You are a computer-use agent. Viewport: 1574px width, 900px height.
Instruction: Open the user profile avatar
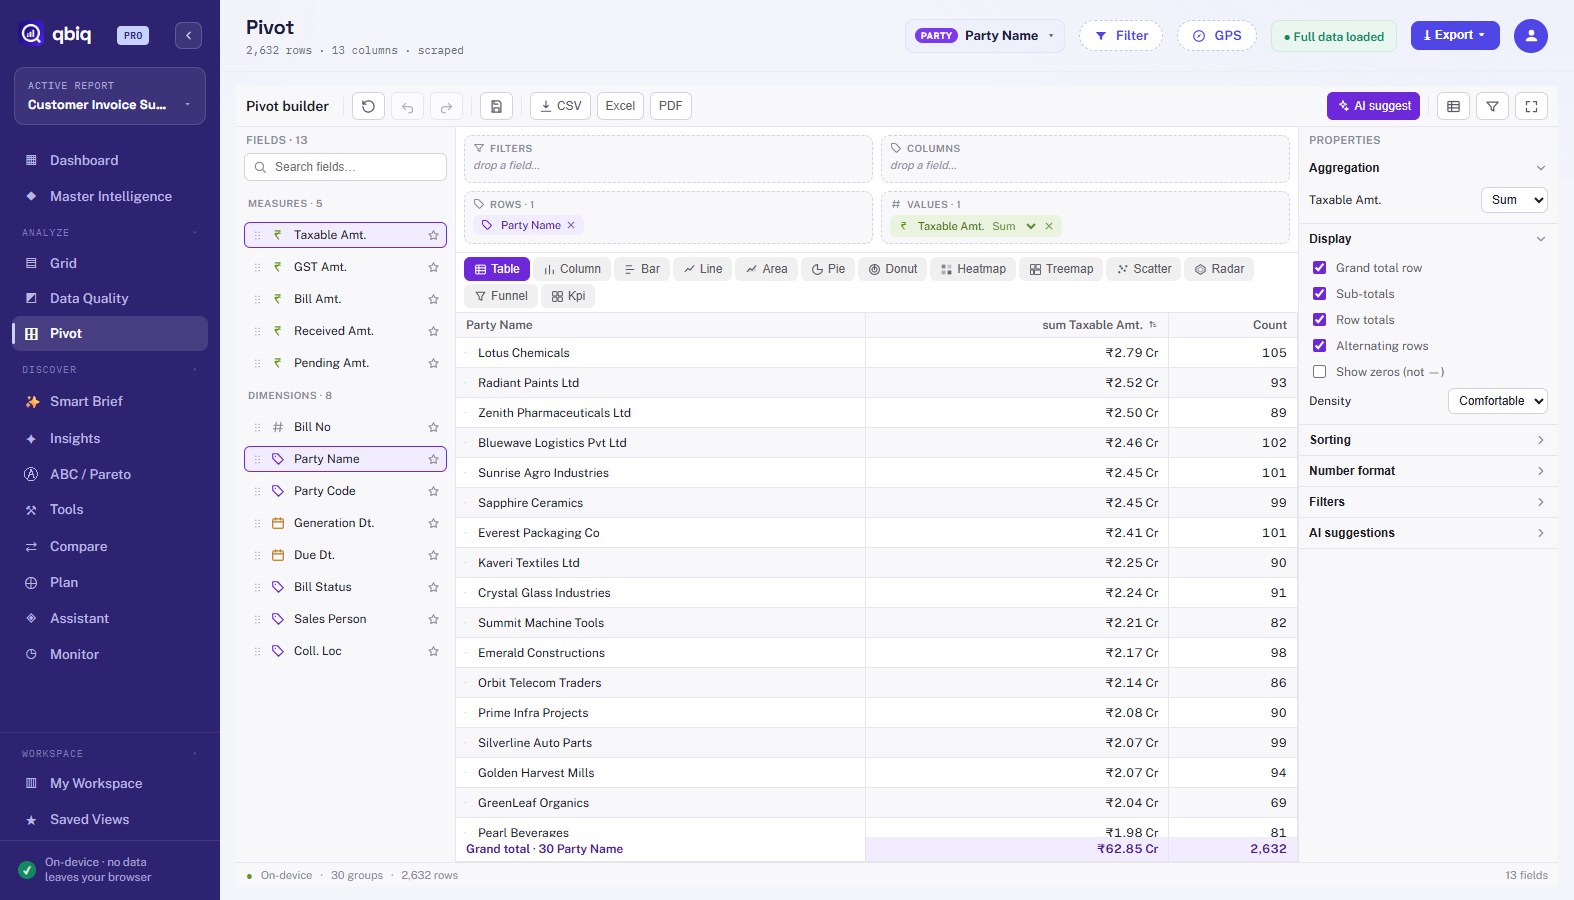pos(1530,36)
